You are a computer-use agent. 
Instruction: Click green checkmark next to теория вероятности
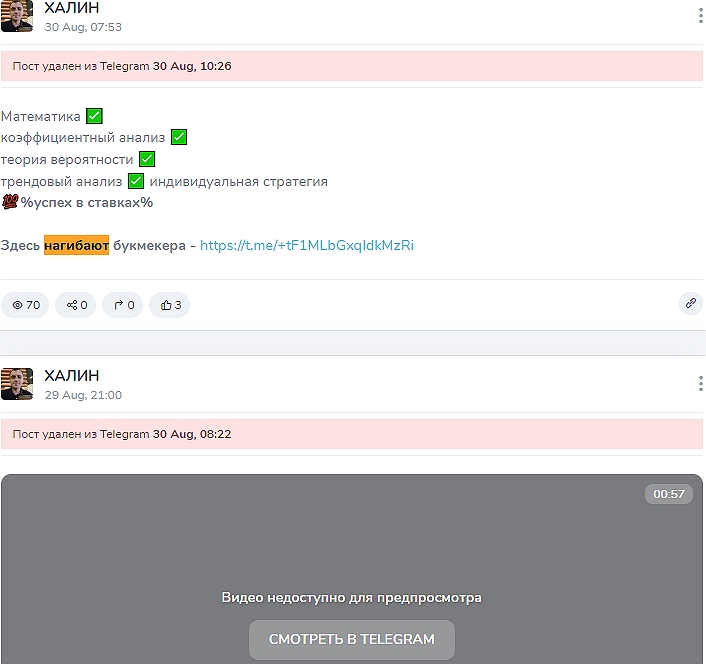(146, 159)
